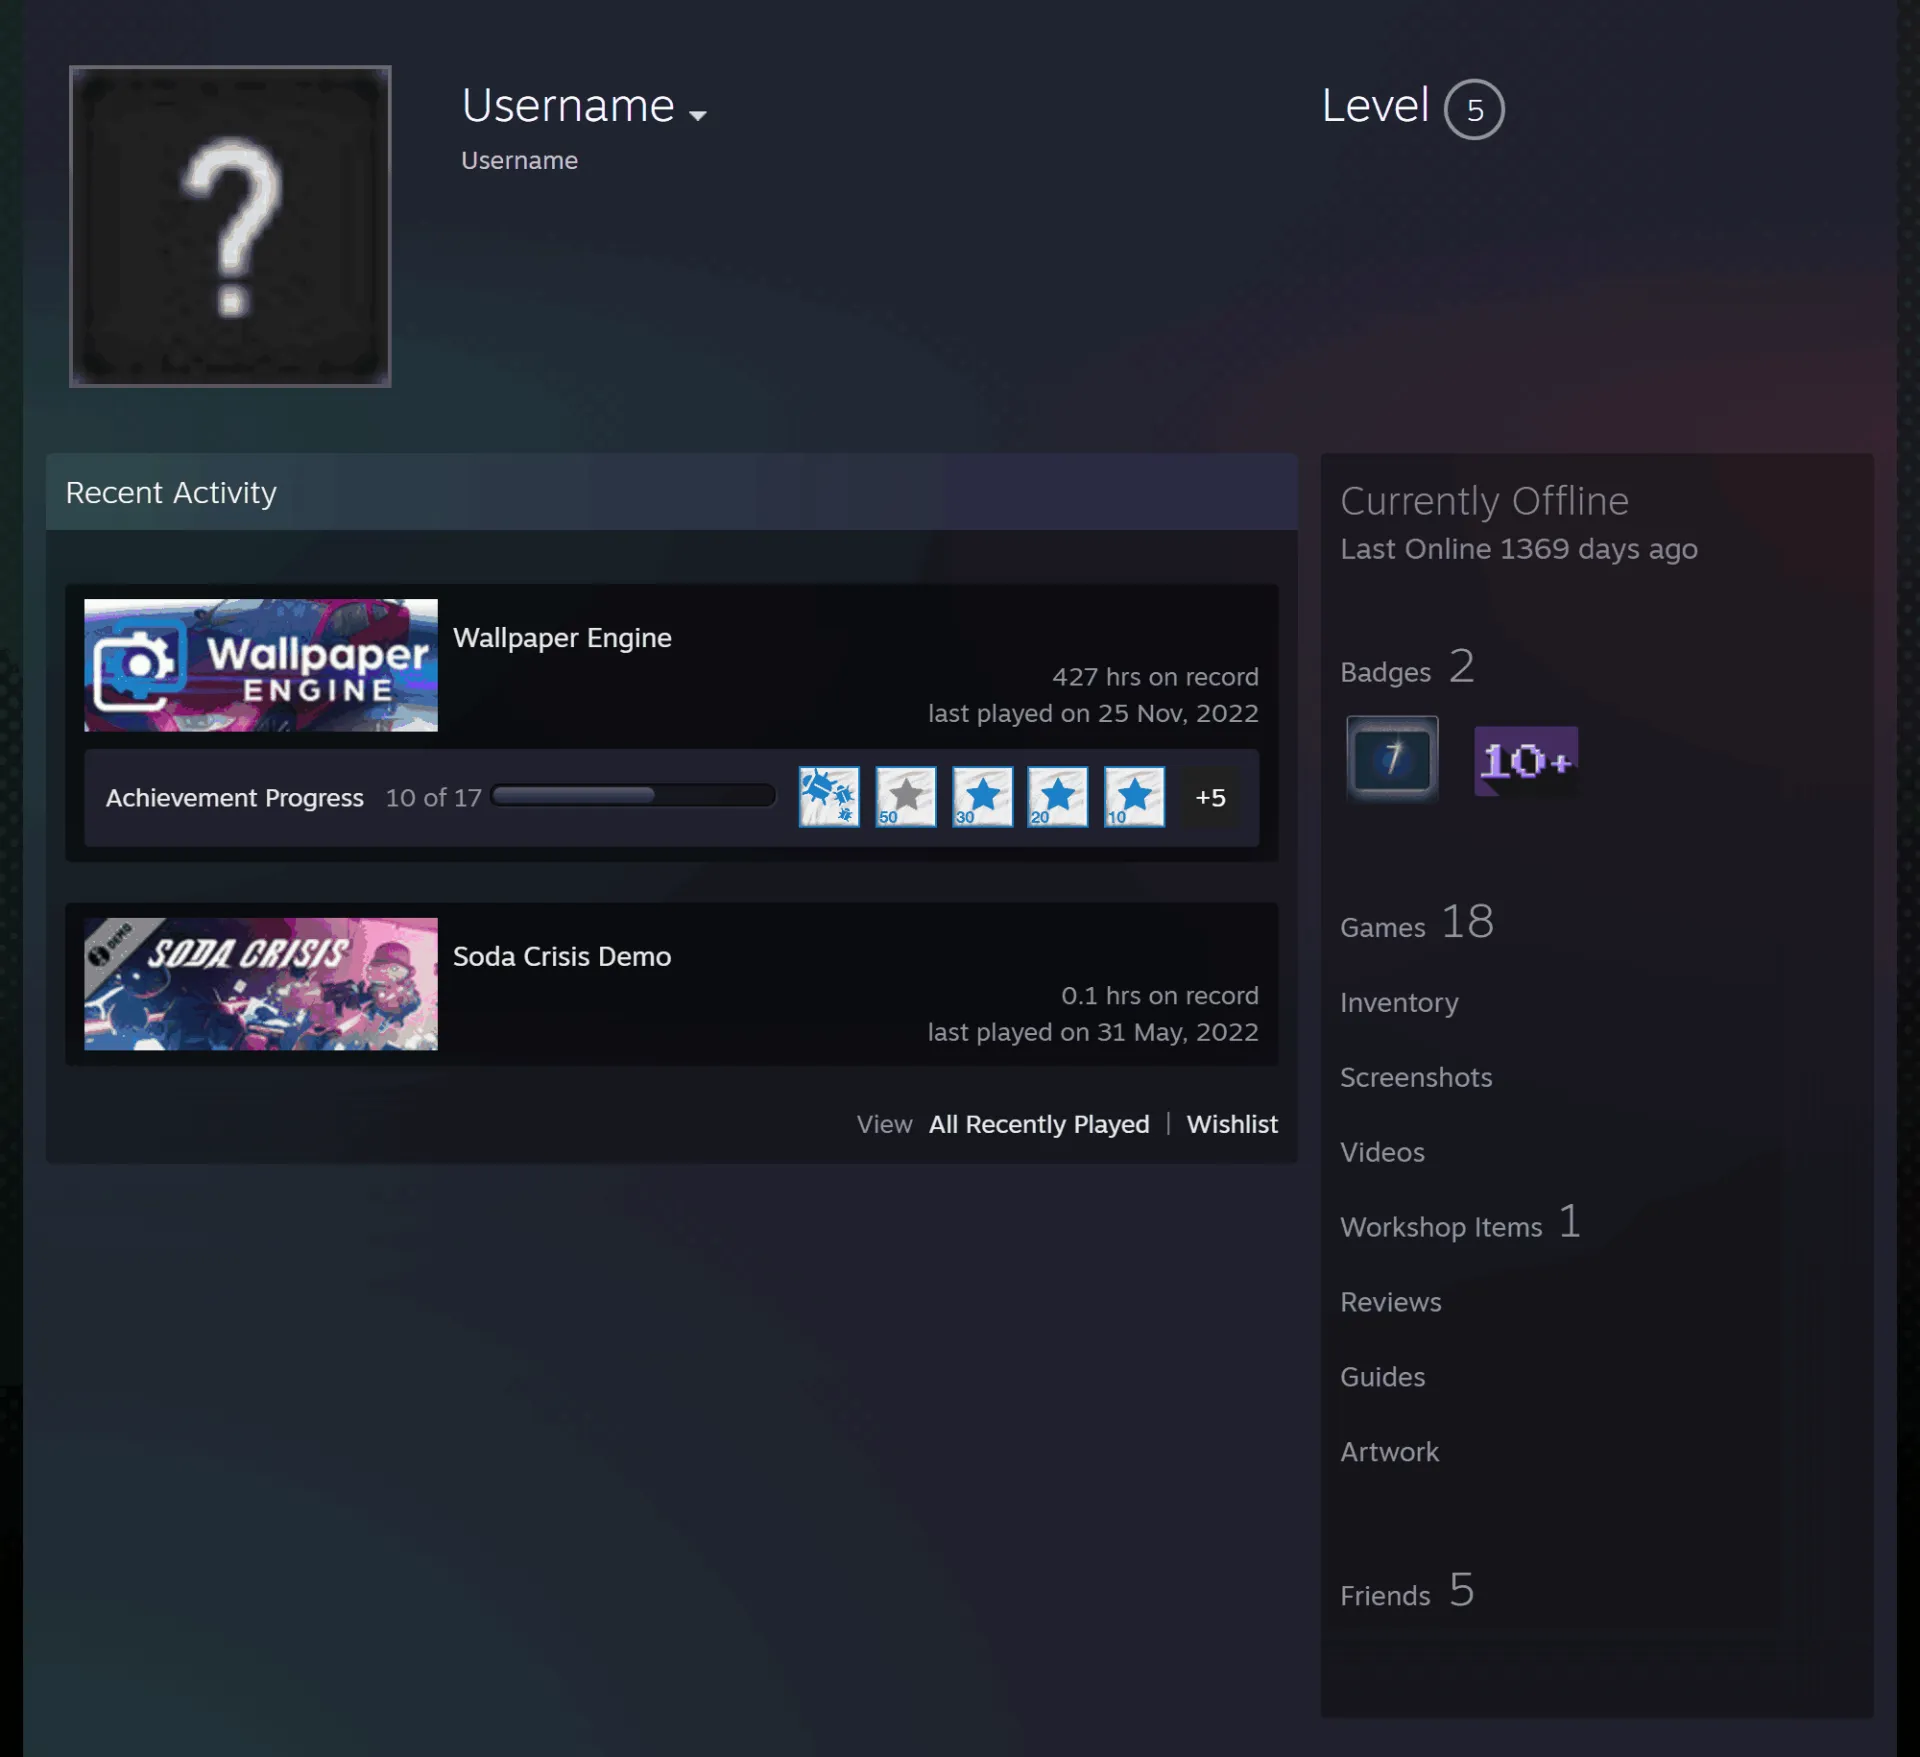Open the Friends 5 link
Image resolution: width=1920 pixels, height=1757 pixels.
pyautogui.click(x=1407, y=1591)
